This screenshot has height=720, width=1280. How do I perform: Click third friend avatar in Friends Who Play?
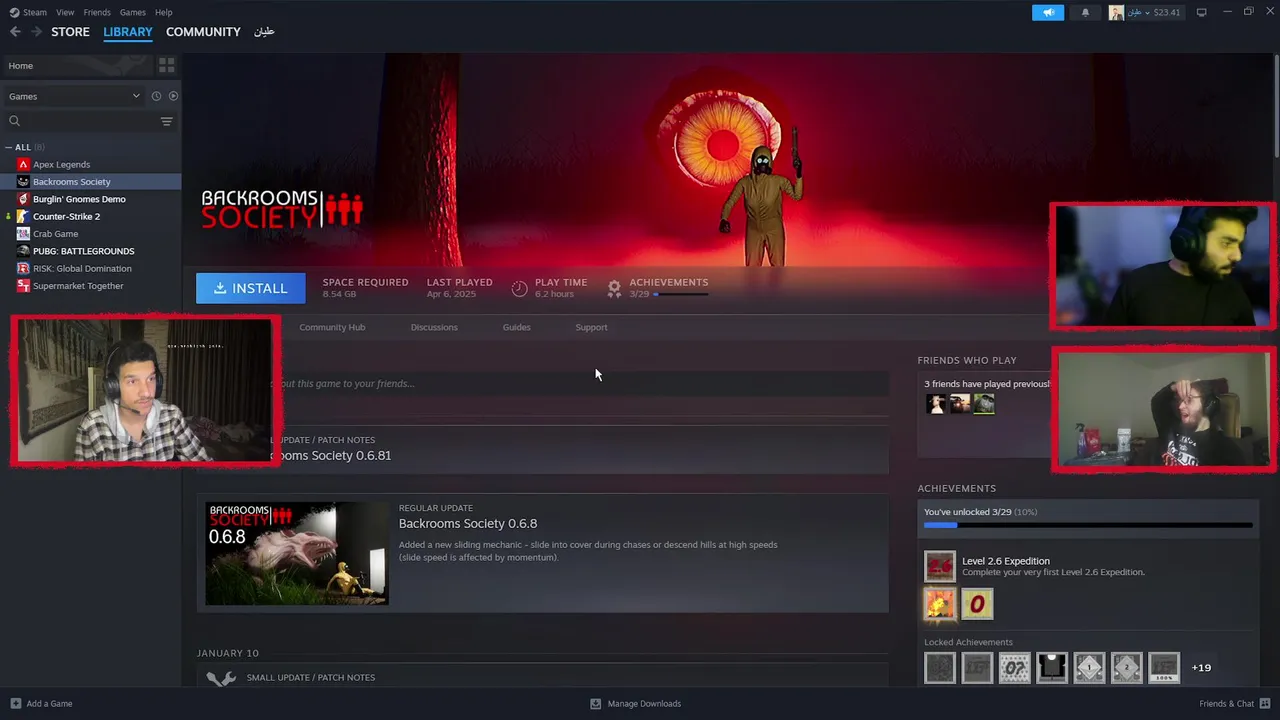(x=984, y=404)
